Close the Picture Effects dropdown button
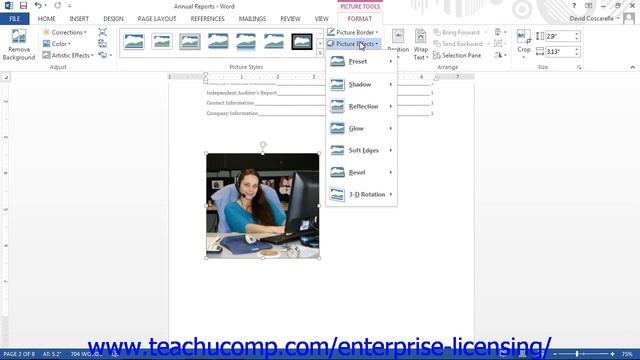The height and width of the screenshot is (360, 640). tap(353, 44)
